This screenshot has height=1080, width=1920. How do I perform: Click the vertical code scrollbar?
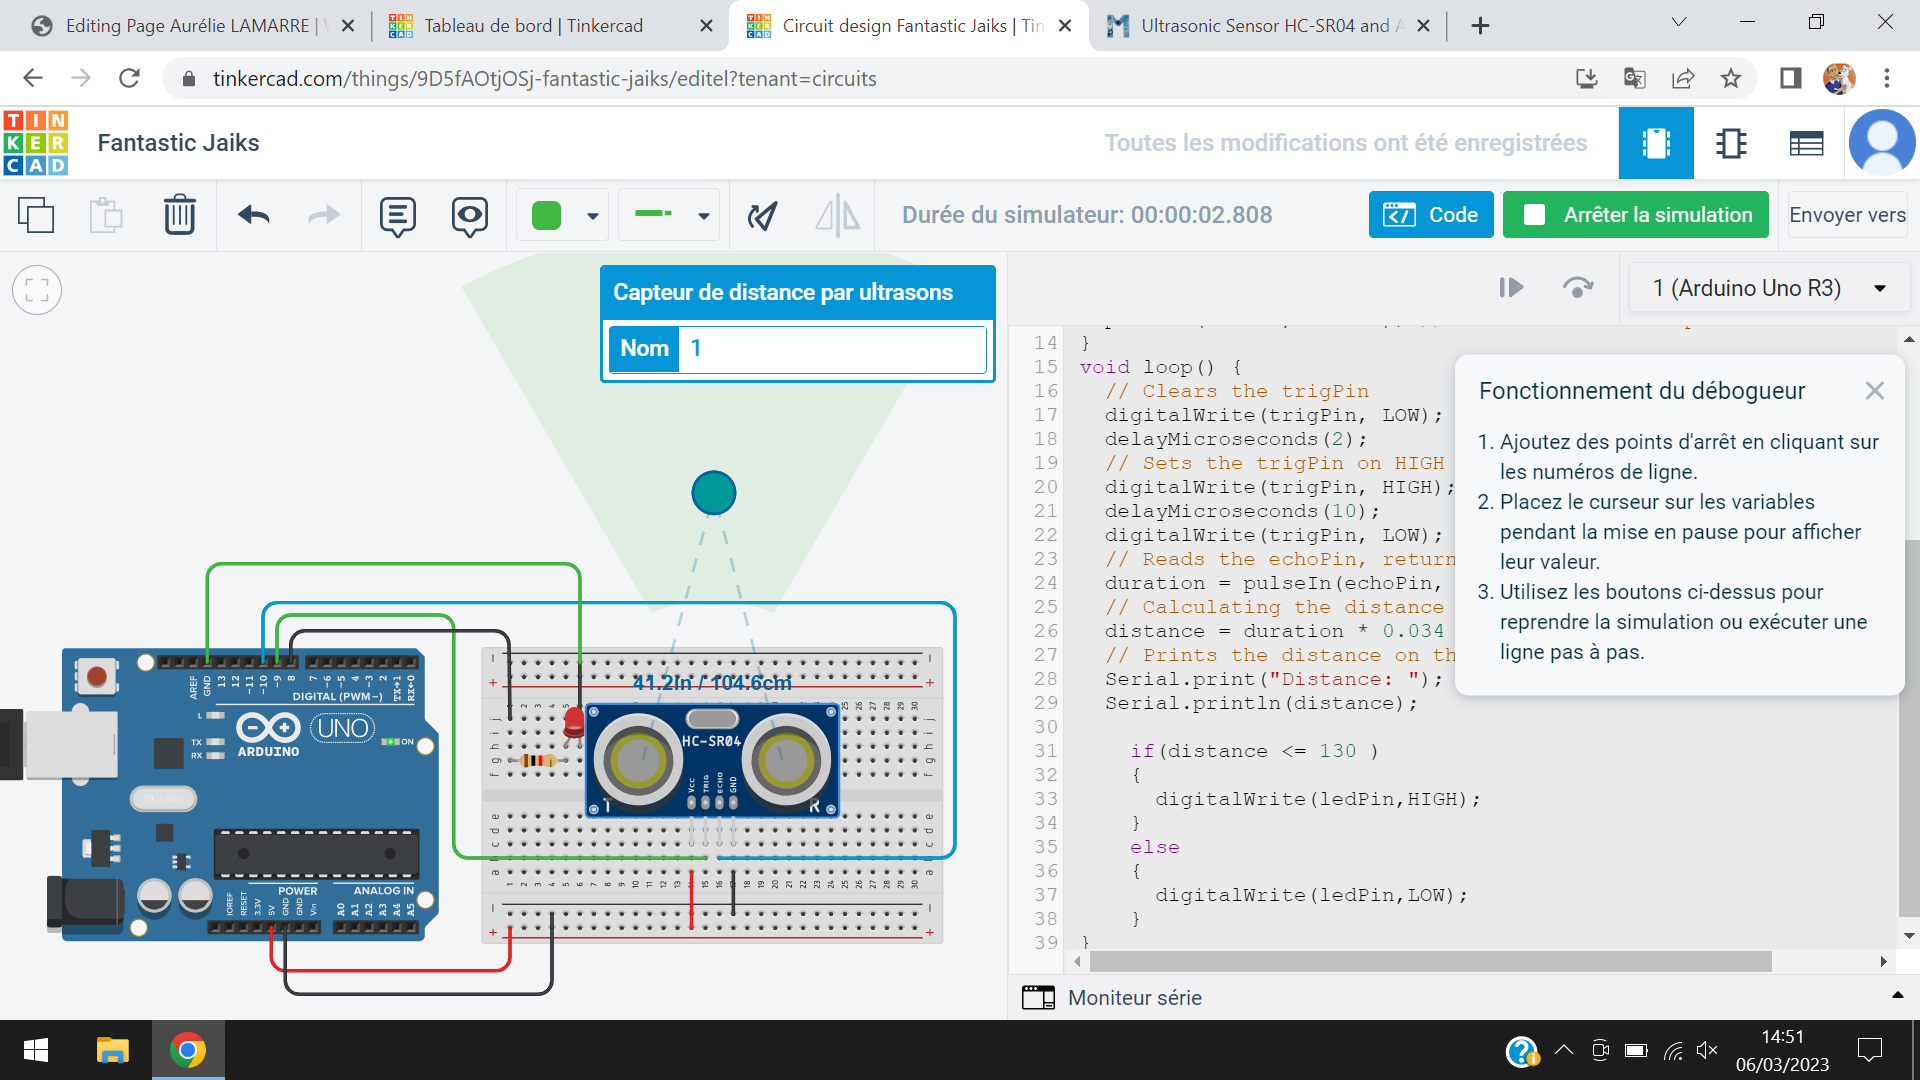(x=1909, y=727)
